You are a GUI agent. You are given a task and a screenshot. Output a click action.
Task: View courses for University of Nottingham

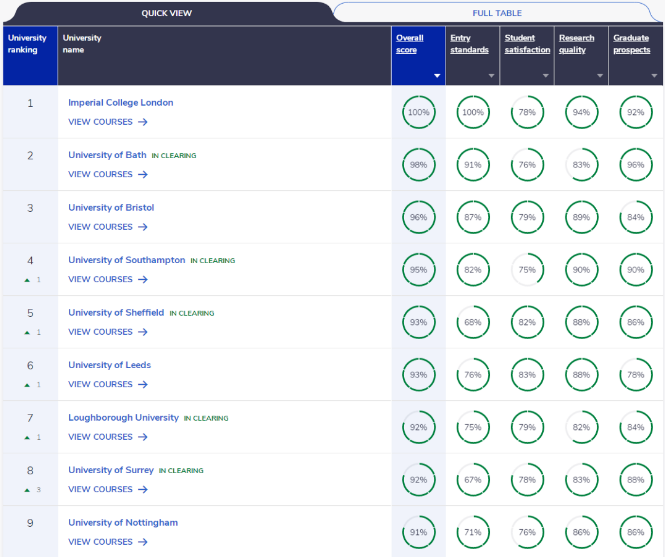tap(108, 542)
